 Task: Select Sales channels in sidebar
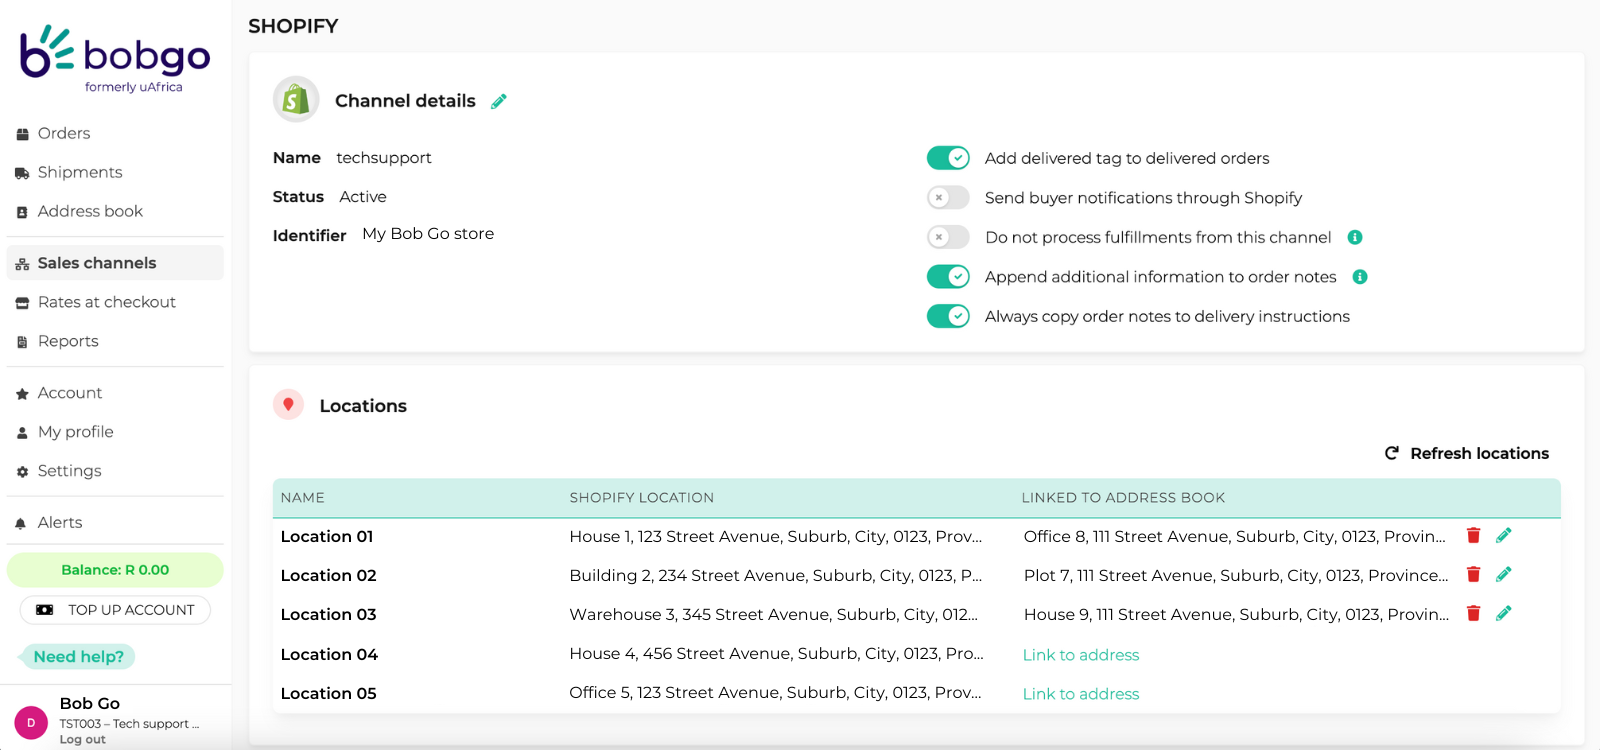point(115,263)
